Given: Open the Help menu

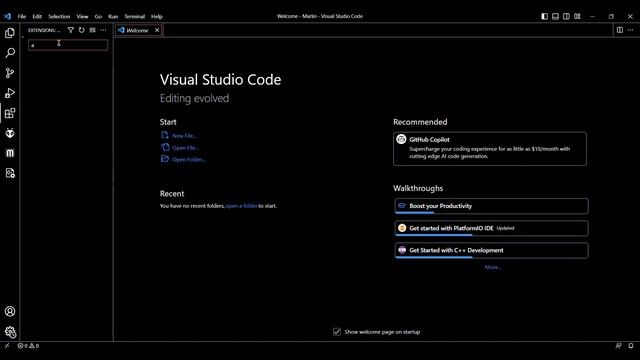Looking at the screenshot, I should [157, 16].
